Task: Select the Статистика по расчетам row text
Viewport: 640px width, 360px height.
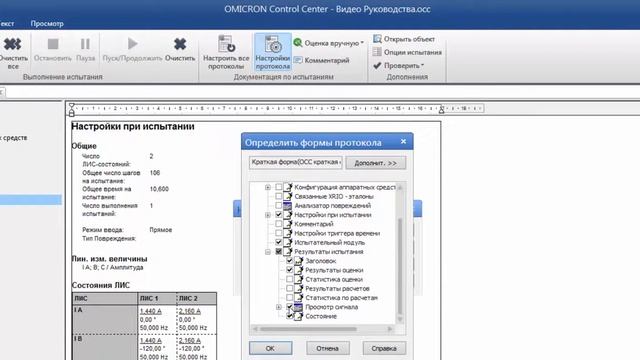Action: (x=341, y=298)
